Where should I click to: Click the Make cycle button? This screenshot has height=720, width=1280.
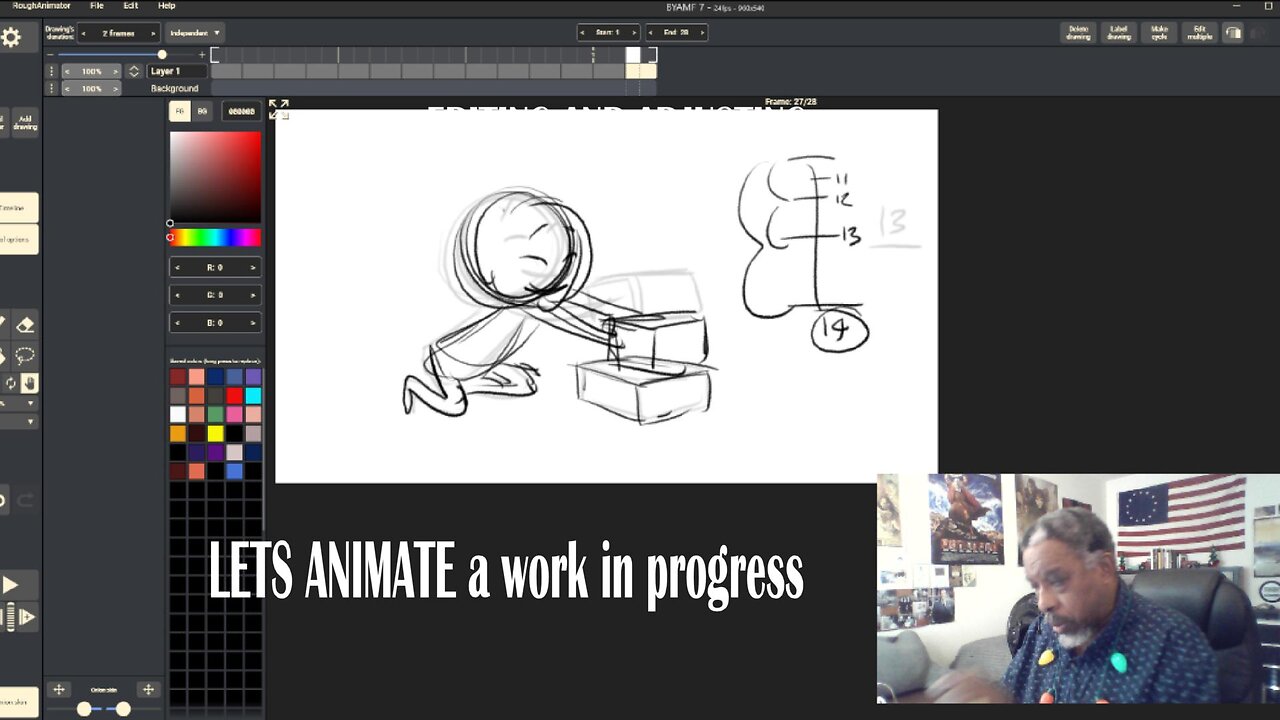coord(1159,33)
